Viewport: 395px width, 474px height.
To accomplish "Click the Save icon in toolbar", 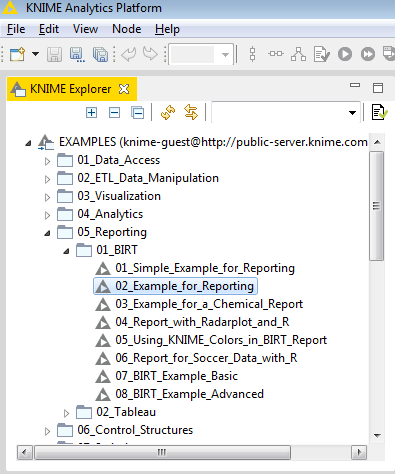I will point(54,54).
